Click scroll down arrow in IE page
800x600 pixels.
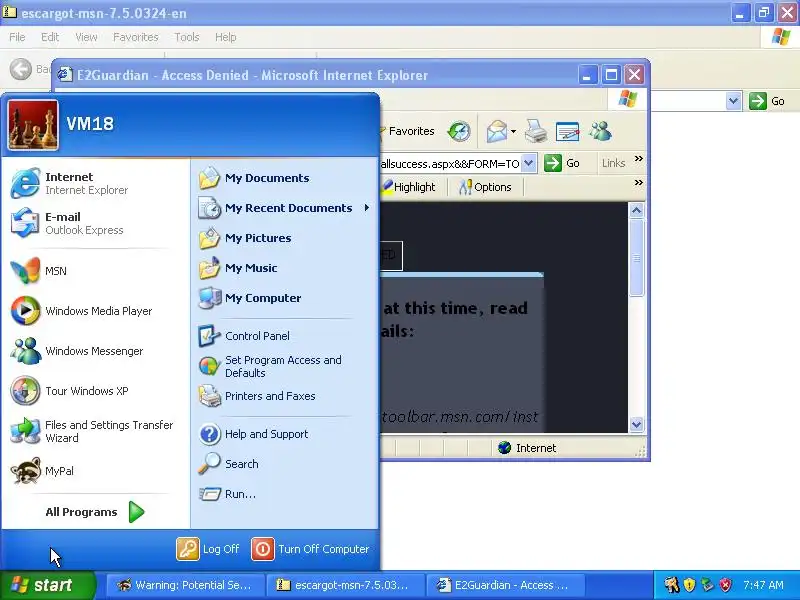(x=636, y=424)
